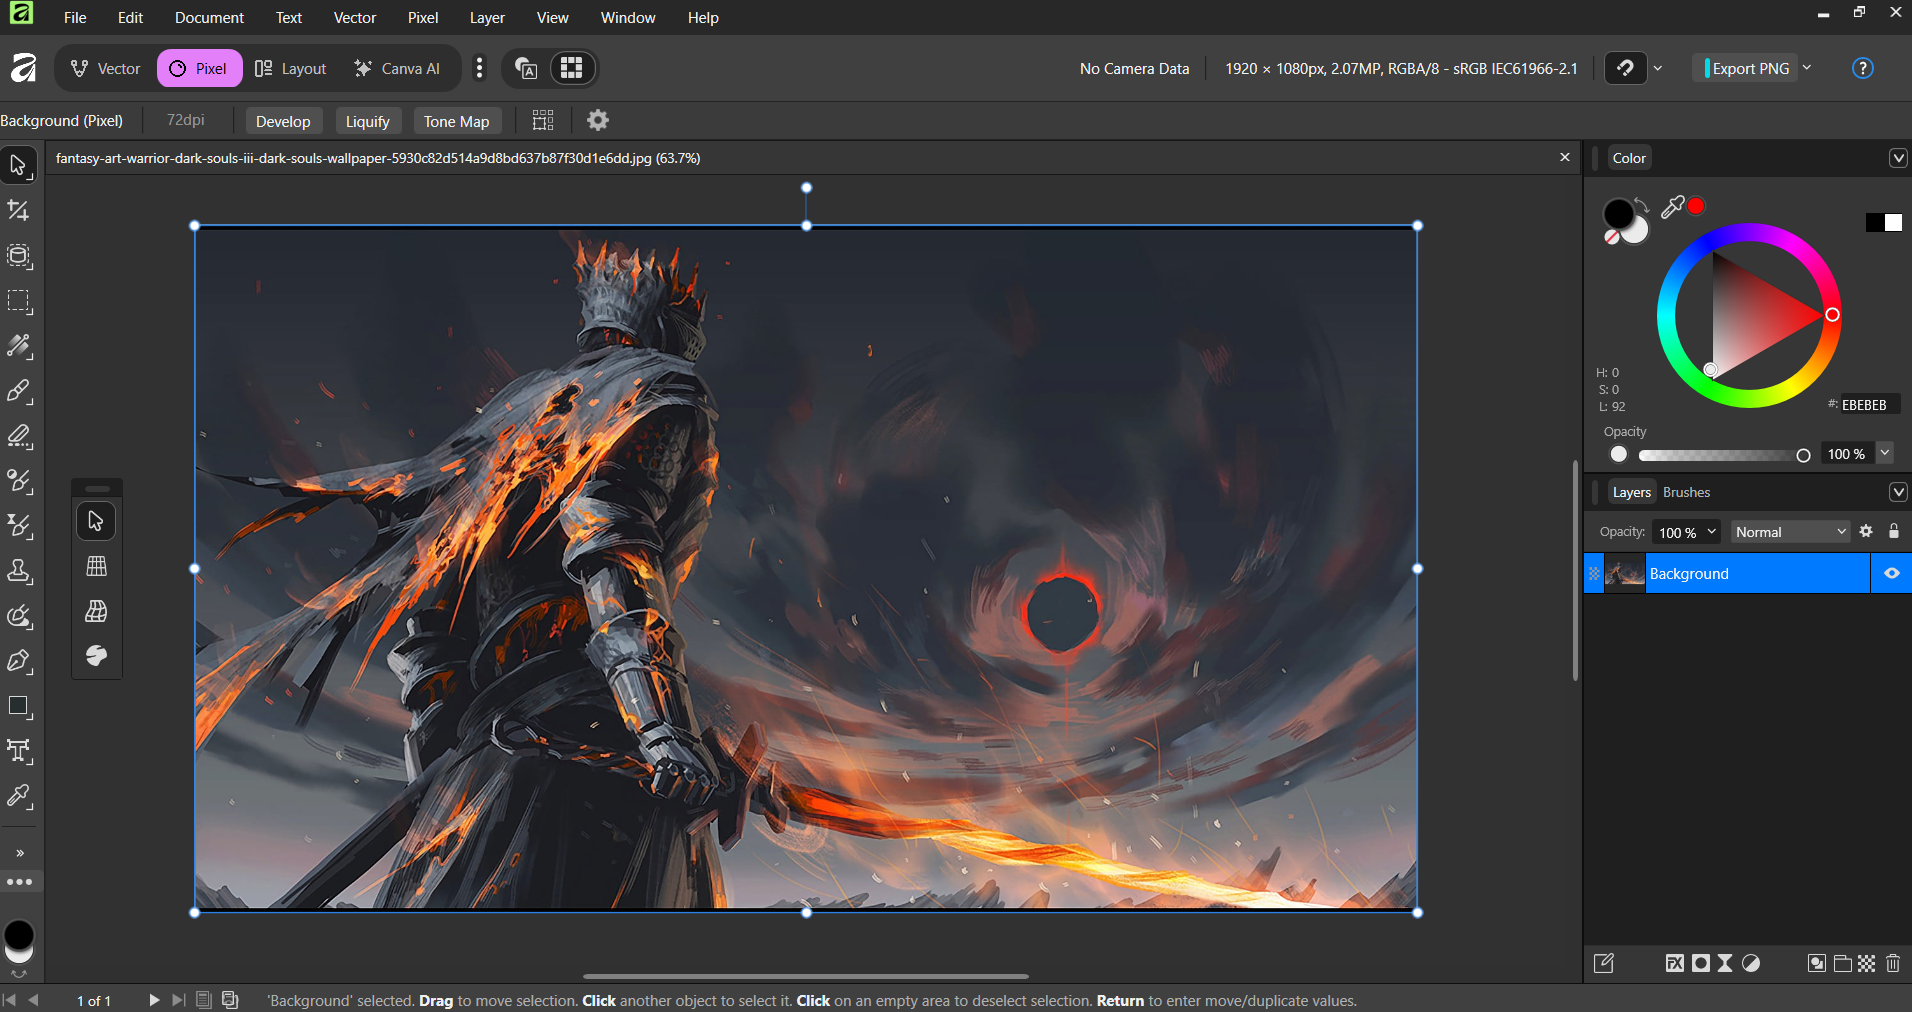This screenshot has width=1912, height=1012.
Task: Select the Crop tool
Action: tap(19, 210)
